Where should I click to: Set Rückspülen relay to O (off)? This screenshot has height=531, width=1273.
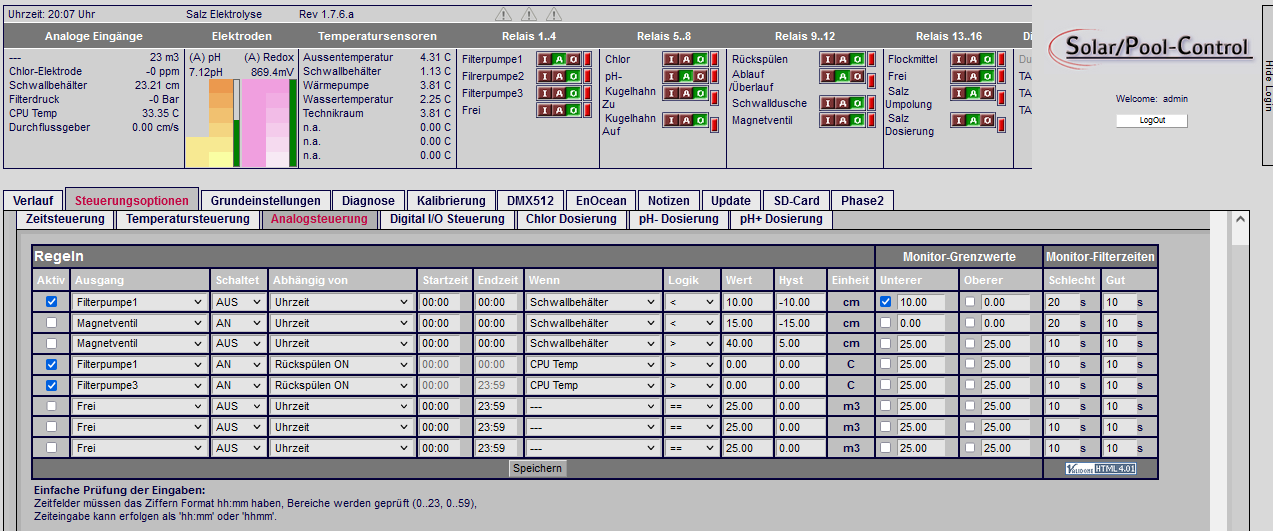pos(856,59)
